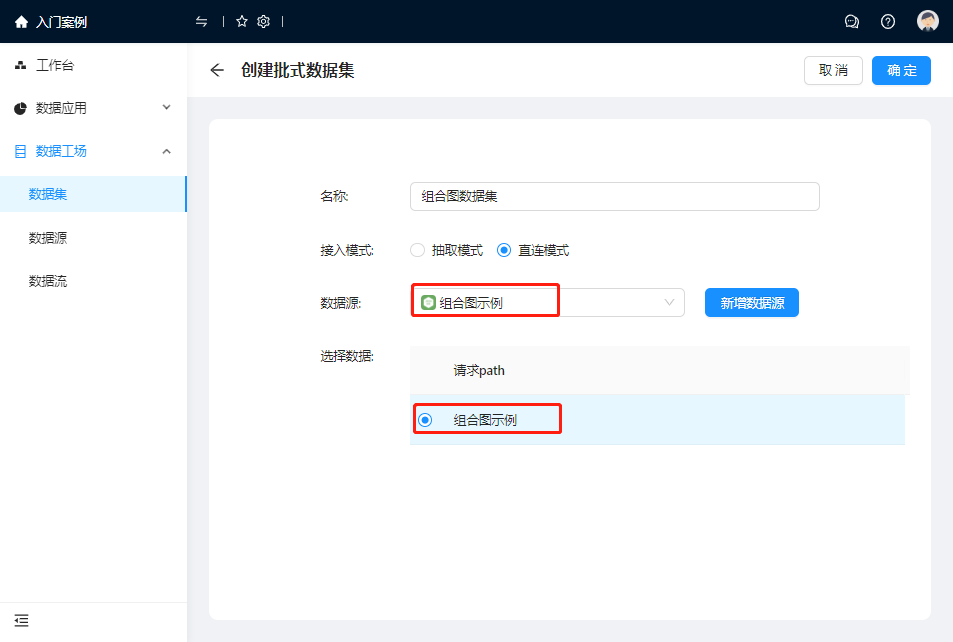Screen dimensions: 953x642
Task: Open the user avatar menu
Action: [x=928, y=22]
